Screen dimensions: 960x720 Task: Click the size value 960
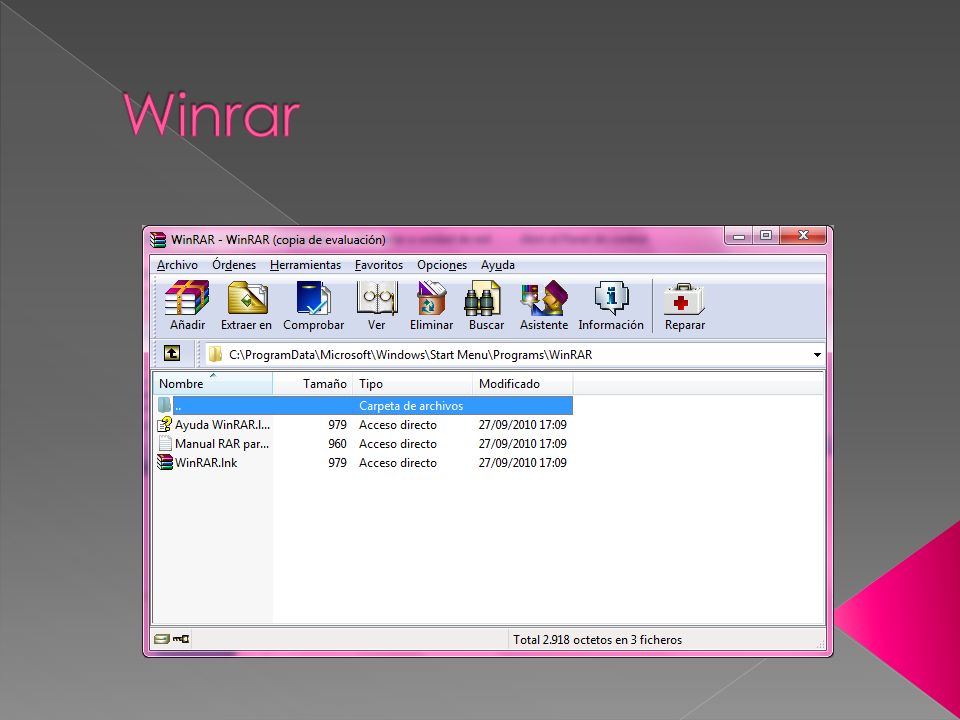[x=337, y=443]
